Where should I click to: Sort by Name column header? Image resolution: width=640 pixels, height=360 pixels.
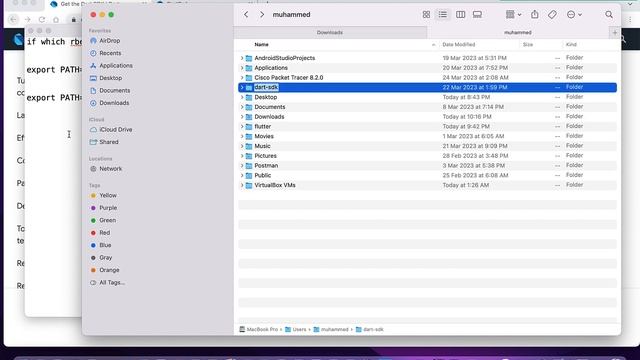[262, 44]
